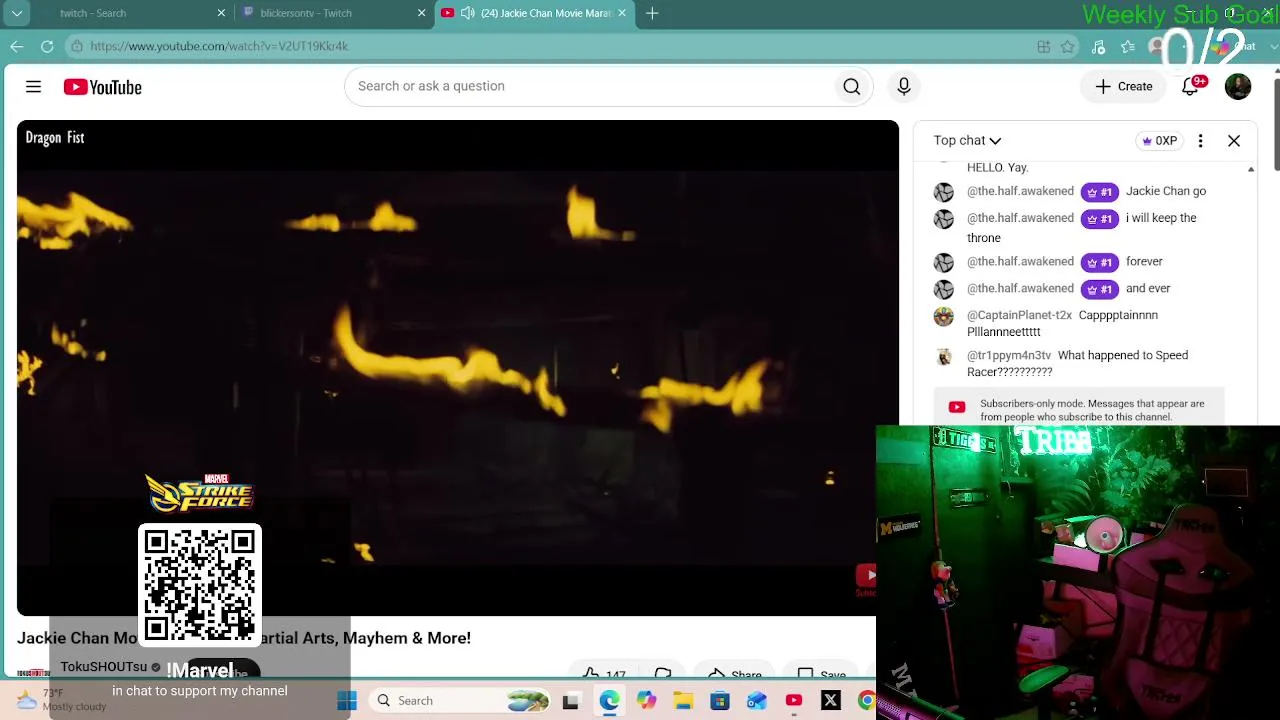Image resolution: width=1280 pixels, height=720 pixels.
Task: Mute the Jackie Chan tab audio
Action: tap(467, 13)
